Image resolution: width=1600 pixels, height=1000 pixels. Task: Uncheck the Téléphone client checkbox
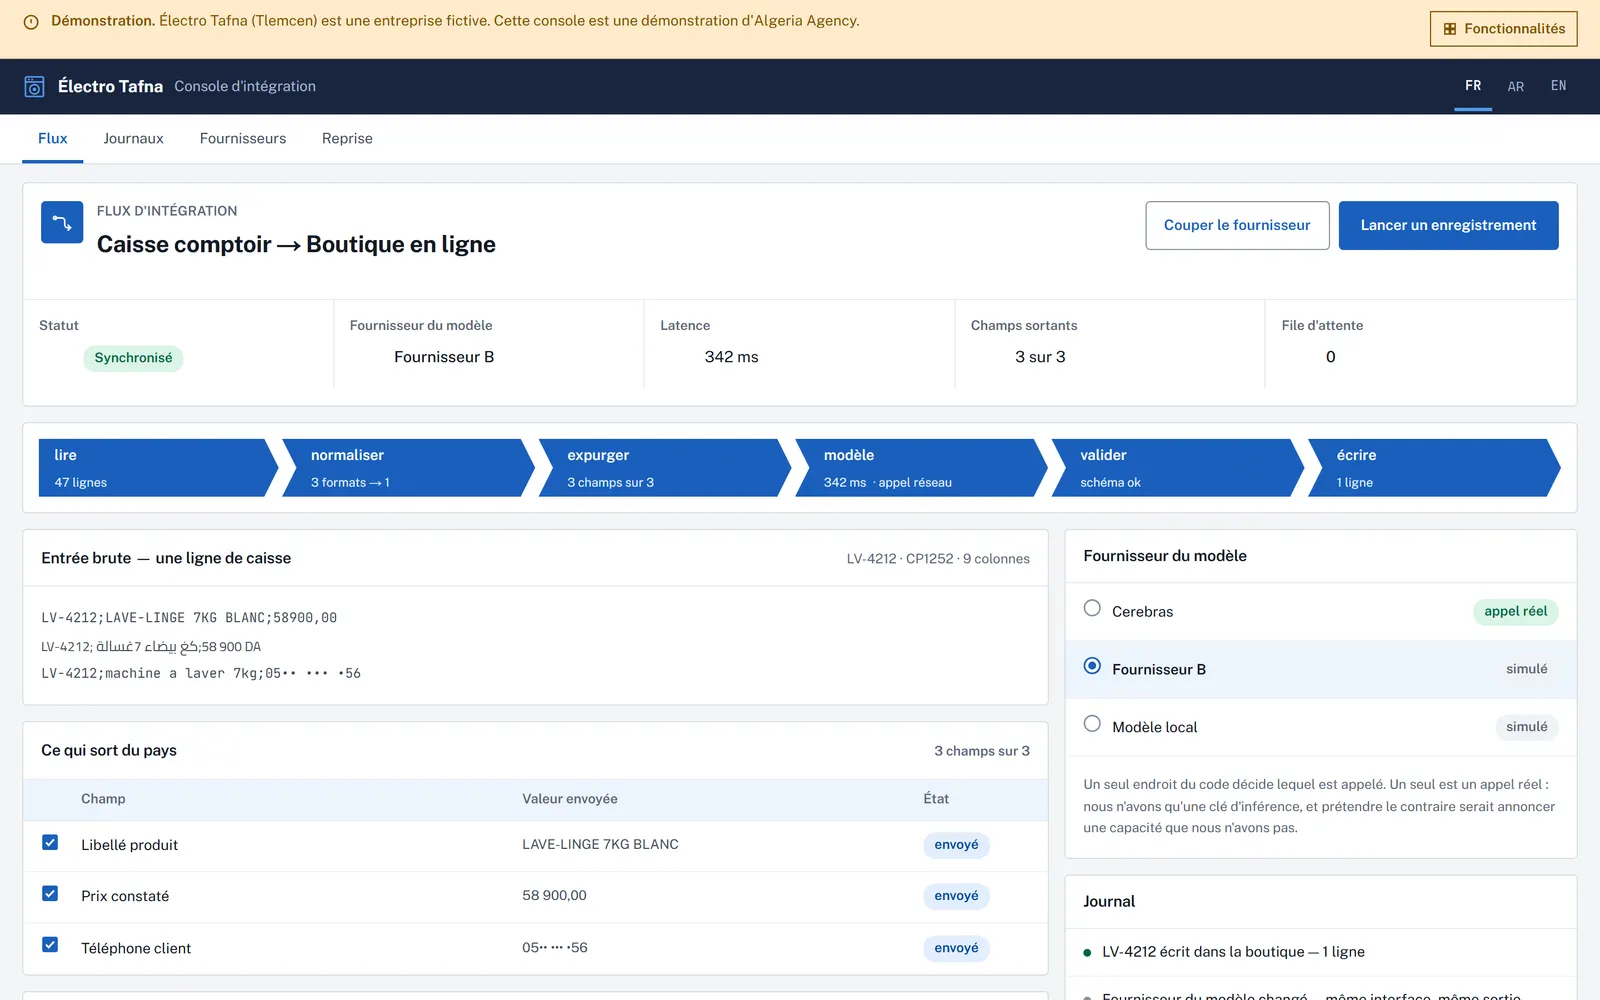(x=50, y=945)
